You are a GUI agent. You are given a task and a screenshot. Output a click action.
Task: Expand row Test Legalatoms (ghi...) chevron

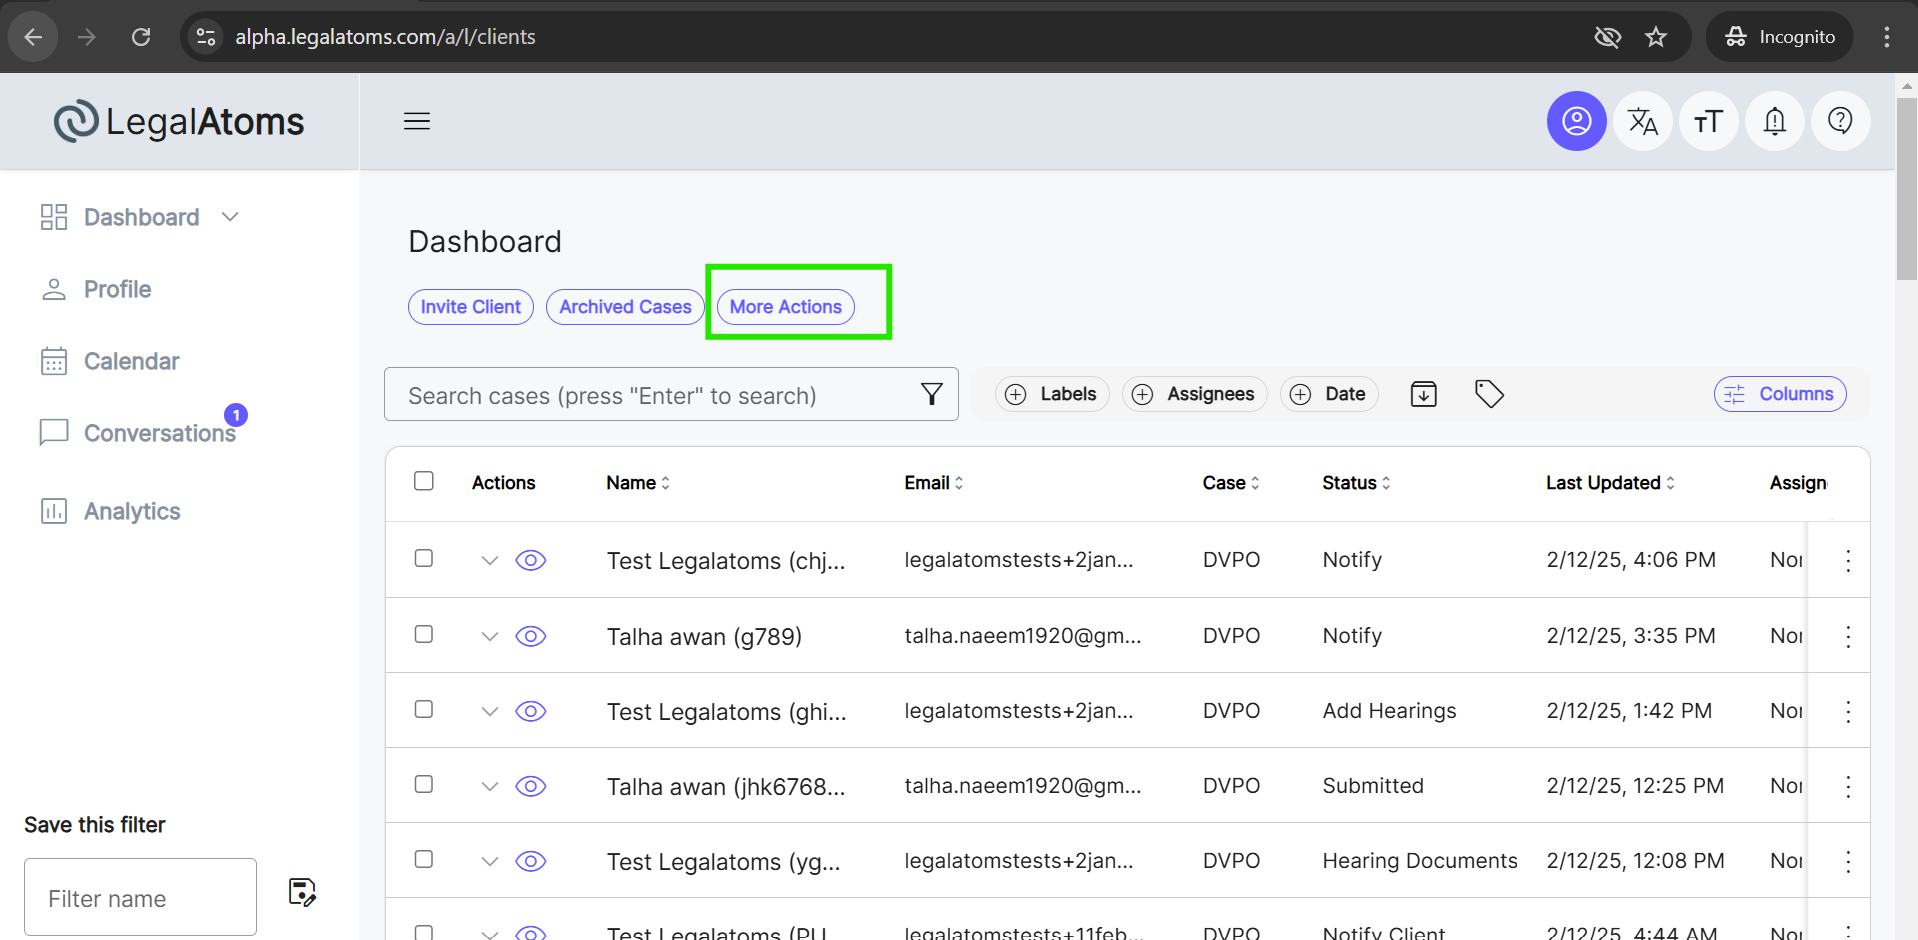pos(490,712)
